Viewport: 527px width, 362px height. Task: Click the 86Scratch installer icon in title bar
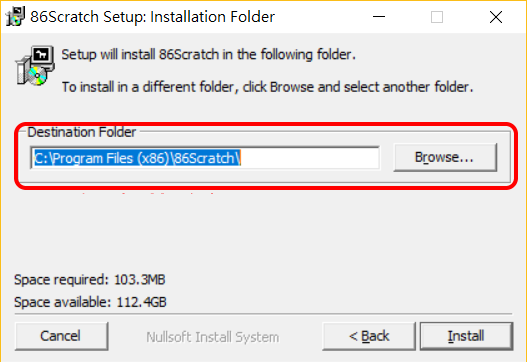[x=15, y=16]
